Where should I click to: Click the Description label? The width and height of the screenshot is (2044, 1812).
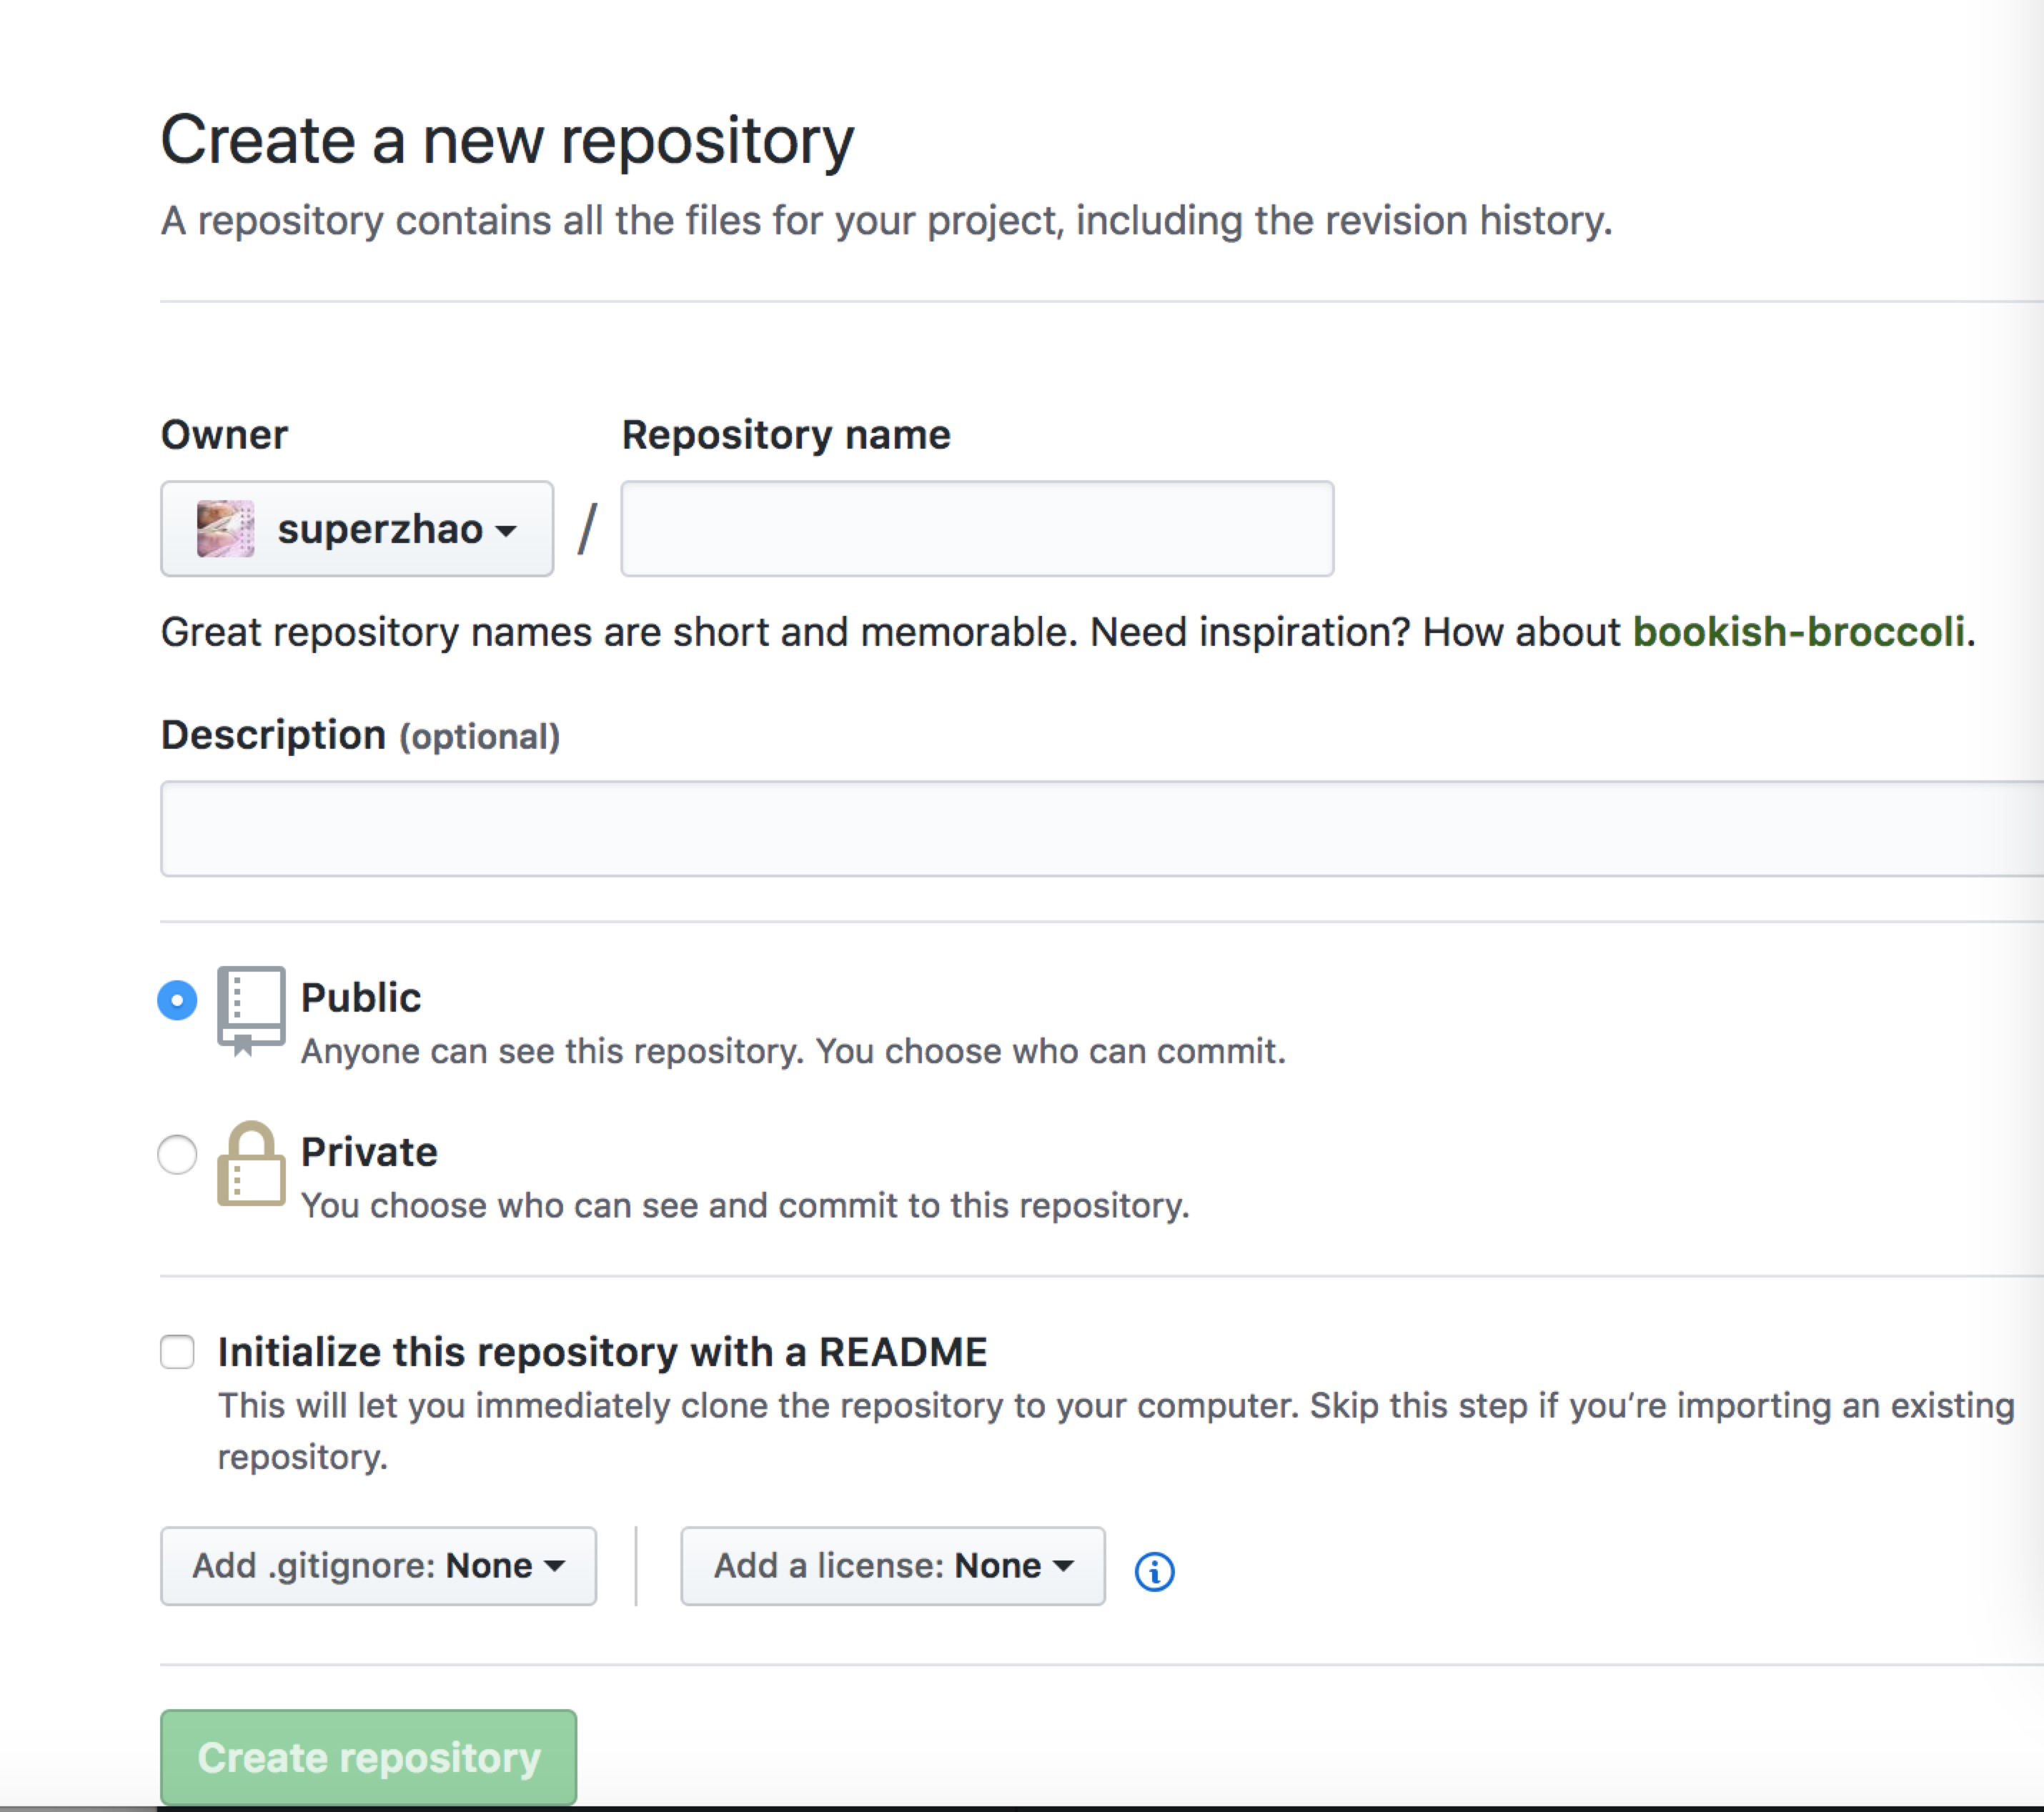pos(273,735)
